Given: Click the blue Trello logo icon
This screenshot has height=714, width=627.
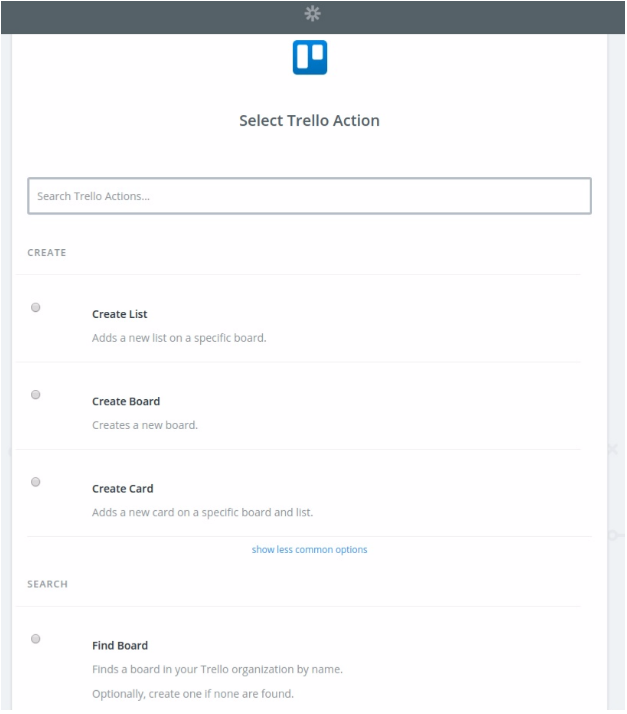Looking at the screenshot, I should (x=310, y=57).
